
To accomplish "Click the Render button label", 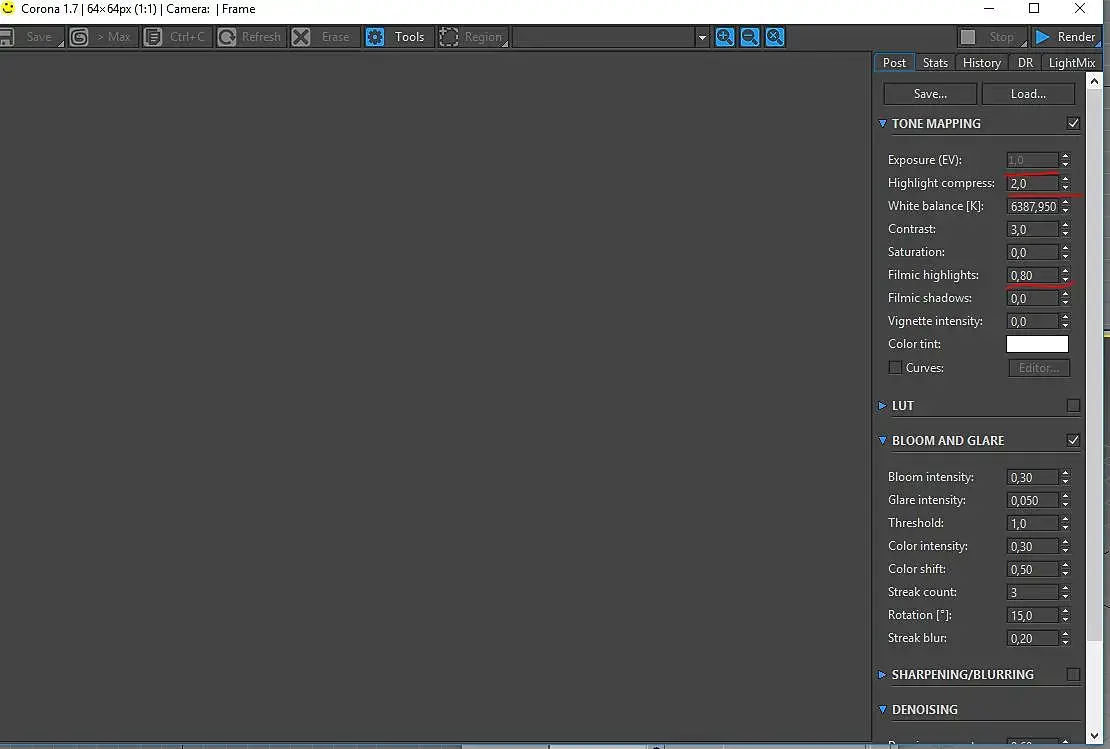I will click(x=1076, y=37).
